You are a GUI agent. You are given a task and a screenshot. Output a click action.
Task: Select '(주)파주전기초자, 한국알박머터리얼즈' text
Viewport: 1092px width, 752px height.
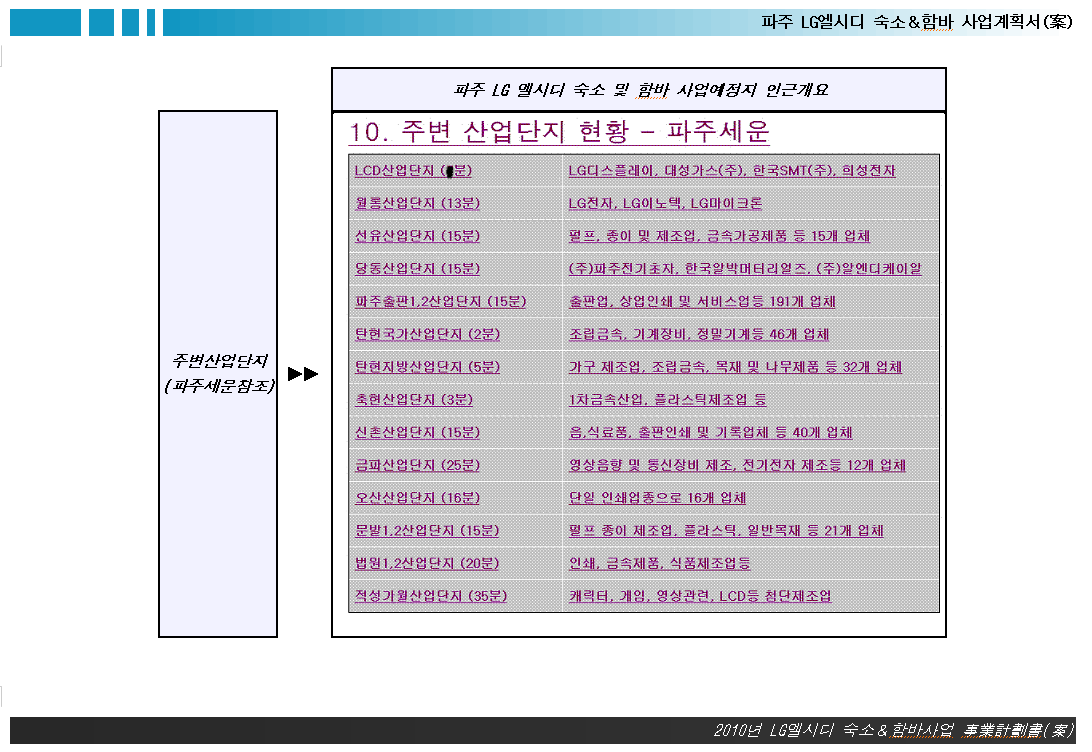tap(745, 269)
